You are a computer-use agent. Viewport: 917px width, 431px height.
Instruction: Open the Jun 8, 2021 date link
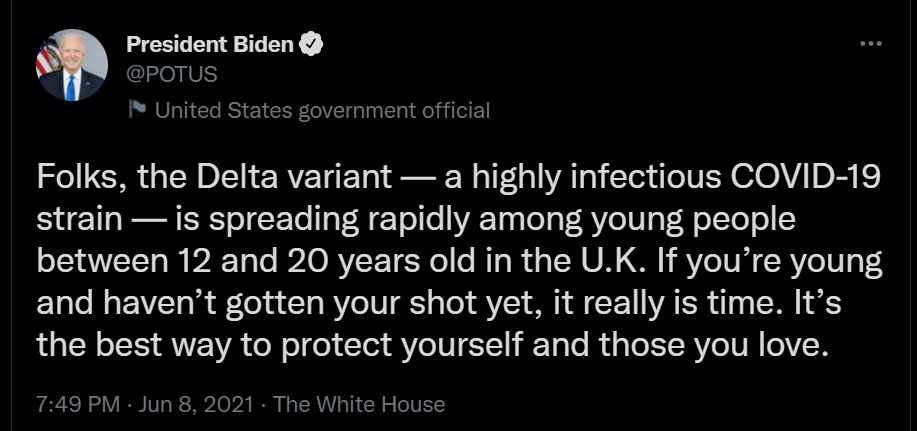pos(196,404)
